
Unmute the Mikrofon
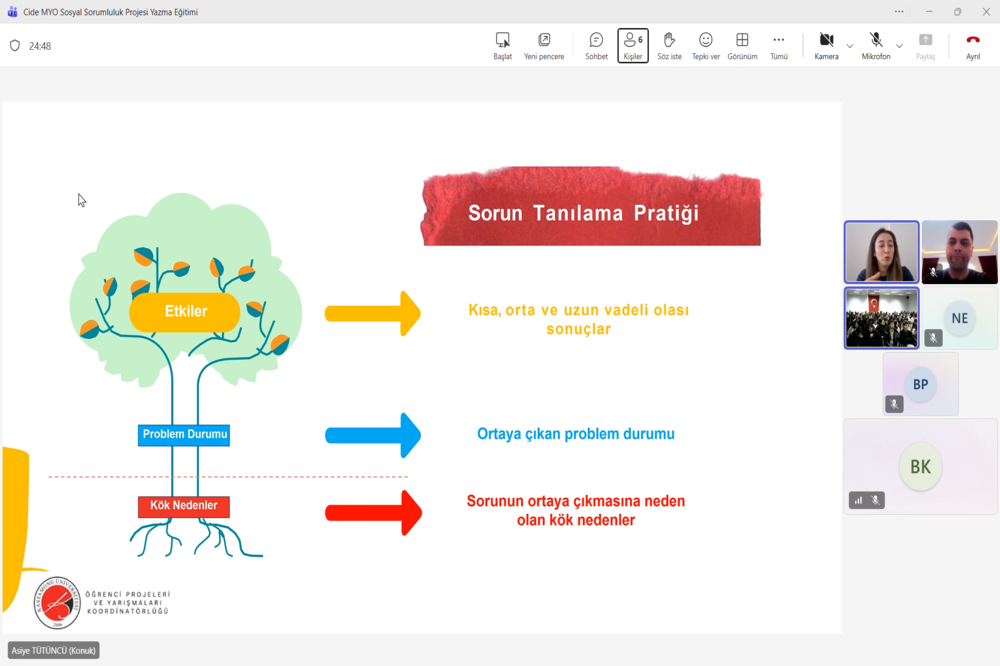(x=876, y=46)
